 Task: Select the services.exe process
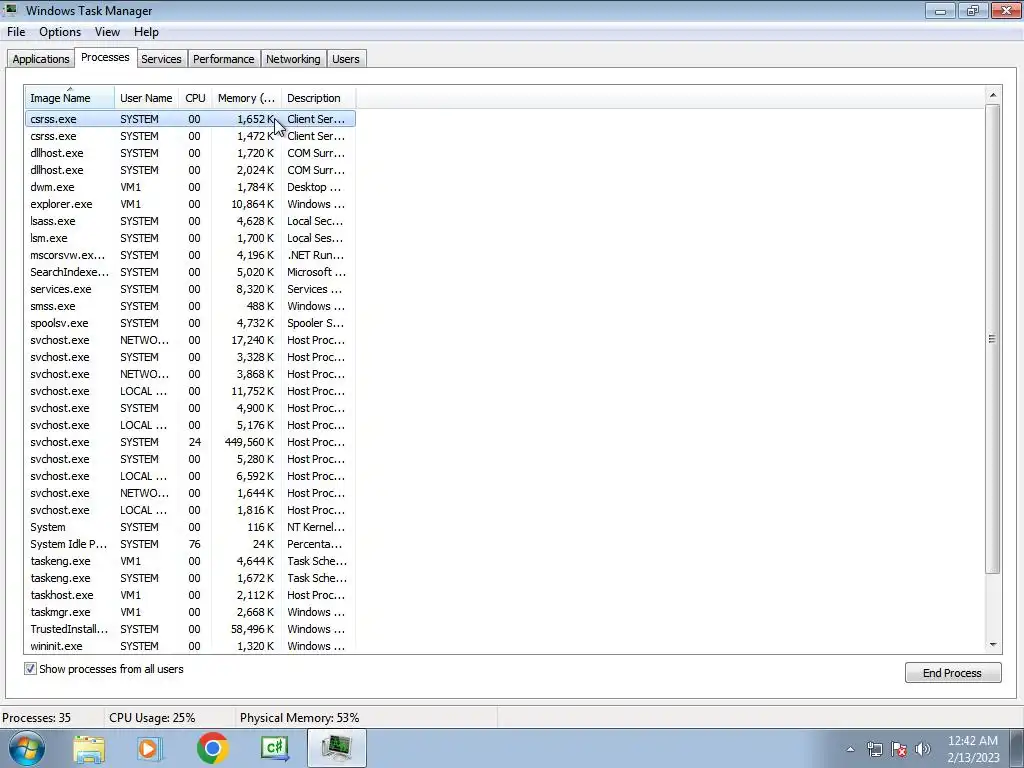[190, 289]
